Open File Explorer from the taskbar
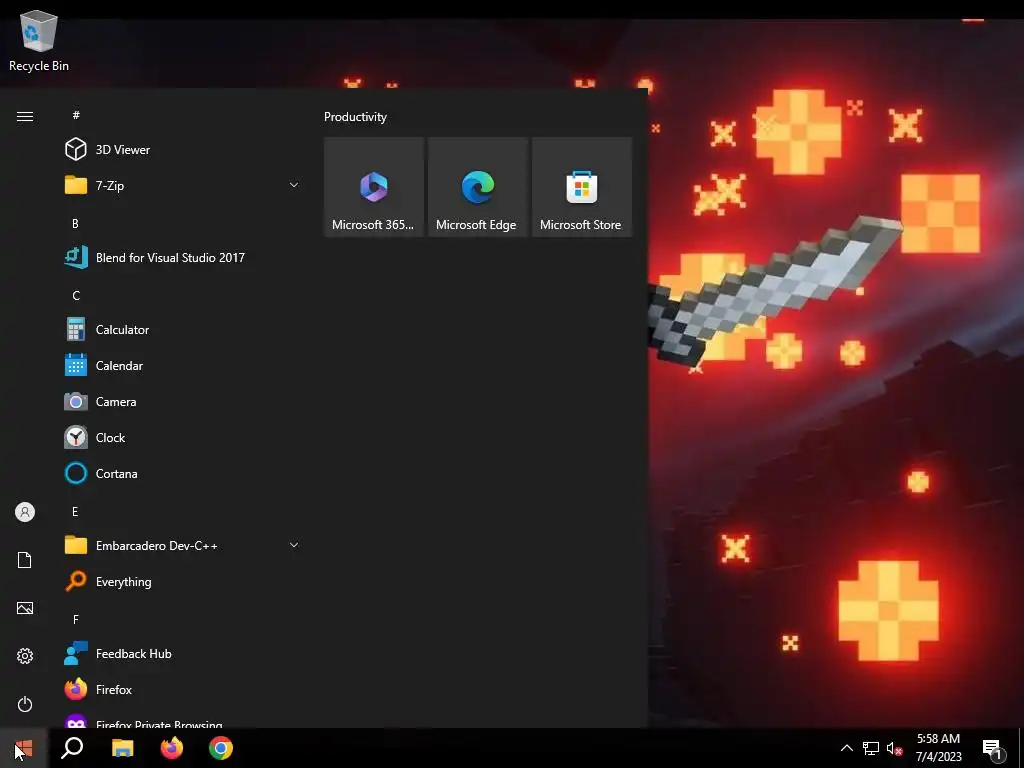This screenshot has height=768, width=1024. [x=122, y=748]
